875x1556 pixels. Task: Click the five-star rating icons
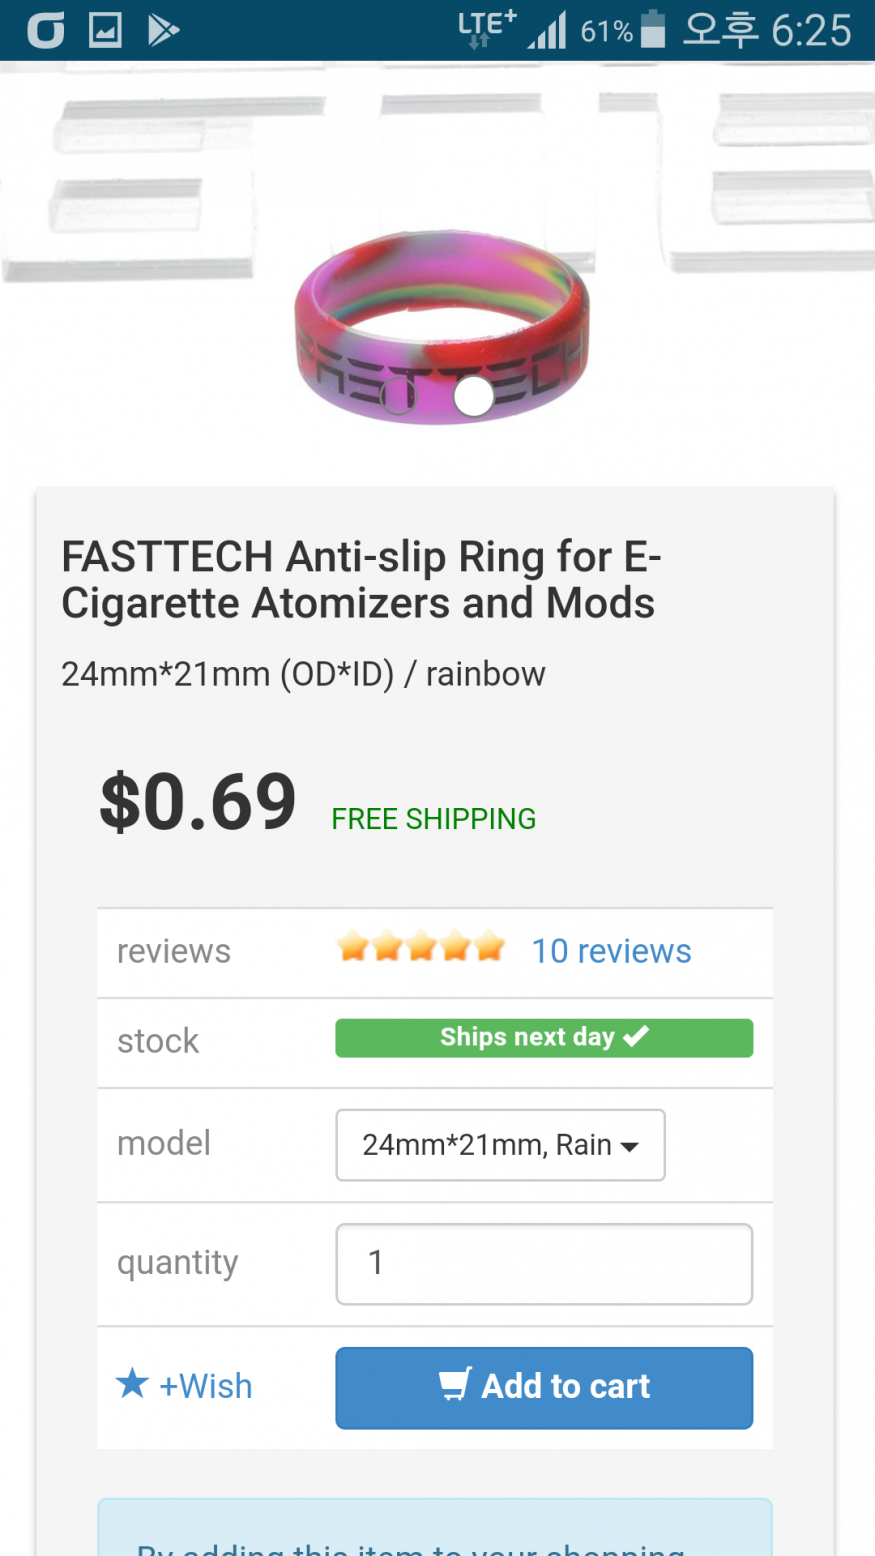tap(421, 946)
